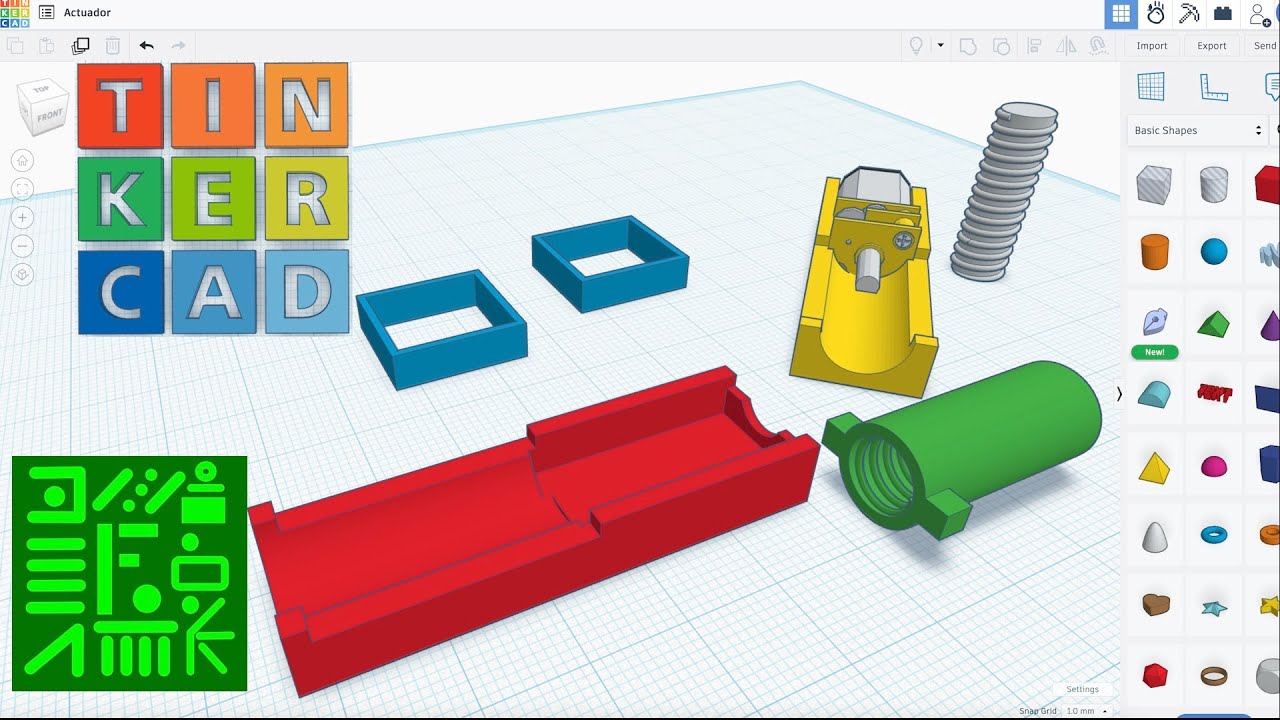
Task: Pick the red Icosahedron shape
Action: click(1155, 675)
